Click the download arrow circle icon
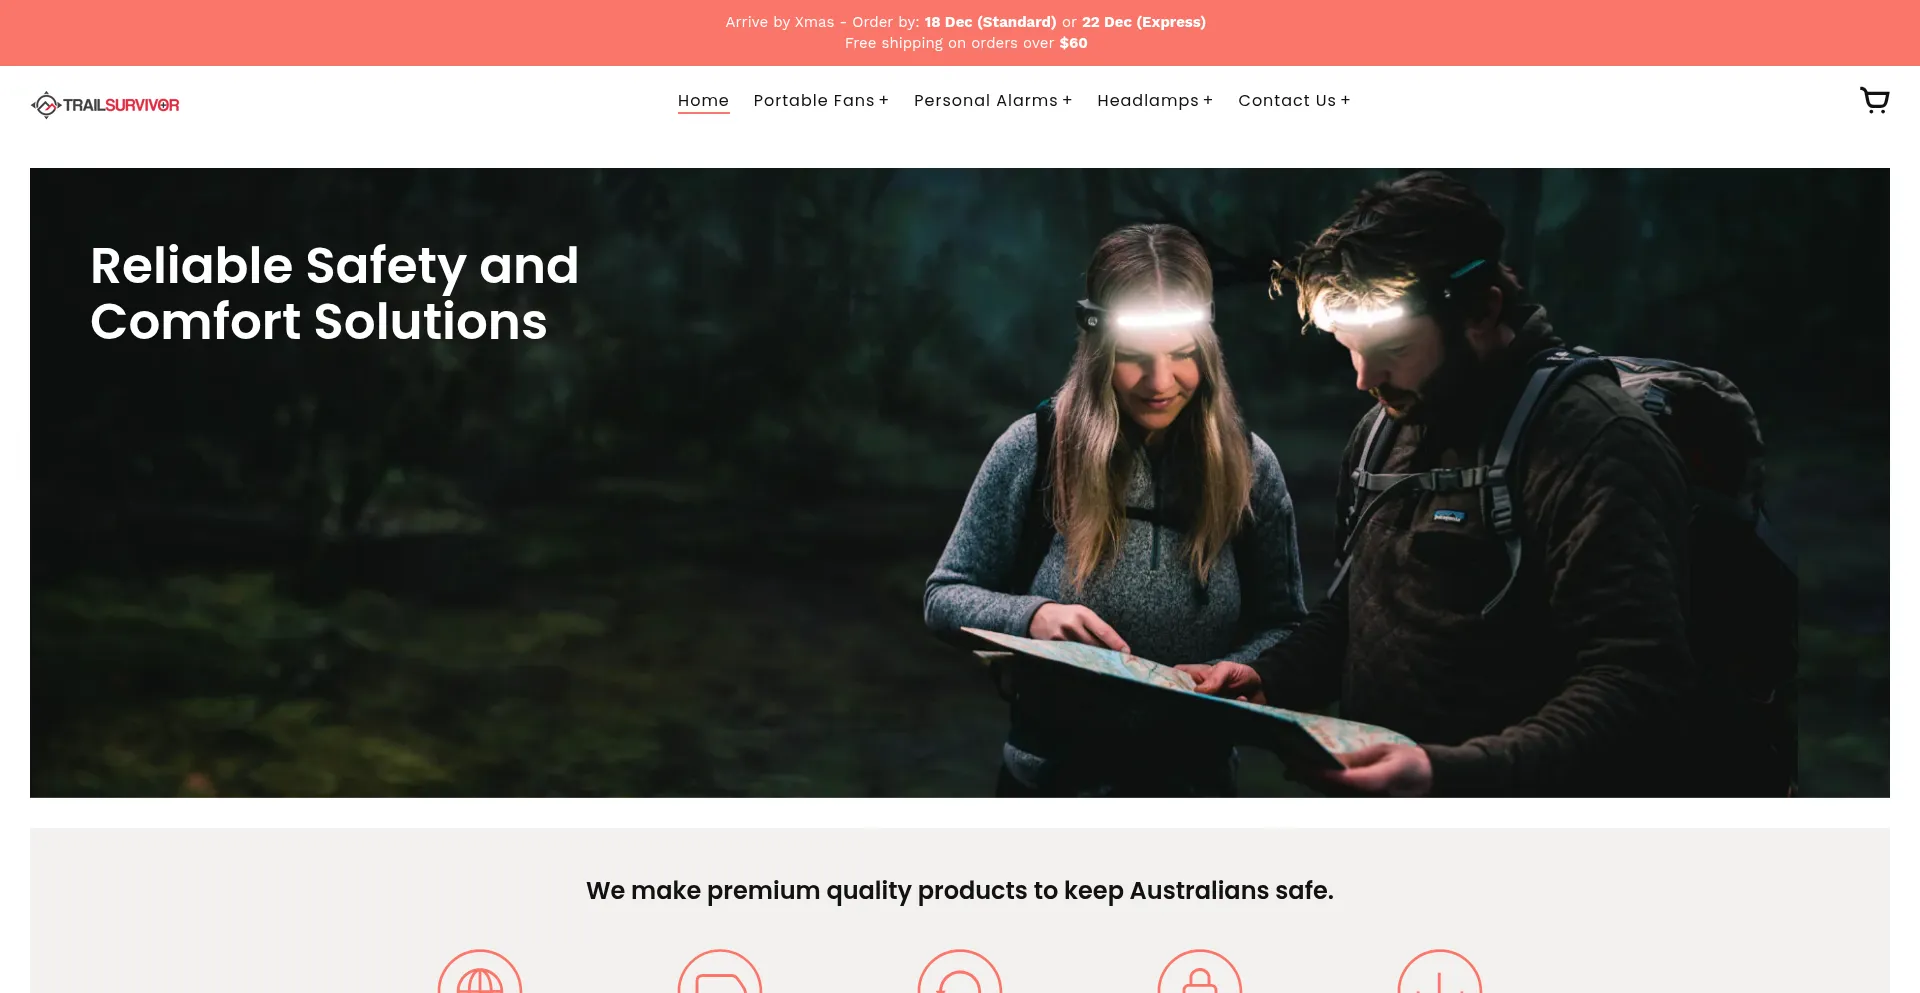The image size is (1920, 993). [1440, 971]
